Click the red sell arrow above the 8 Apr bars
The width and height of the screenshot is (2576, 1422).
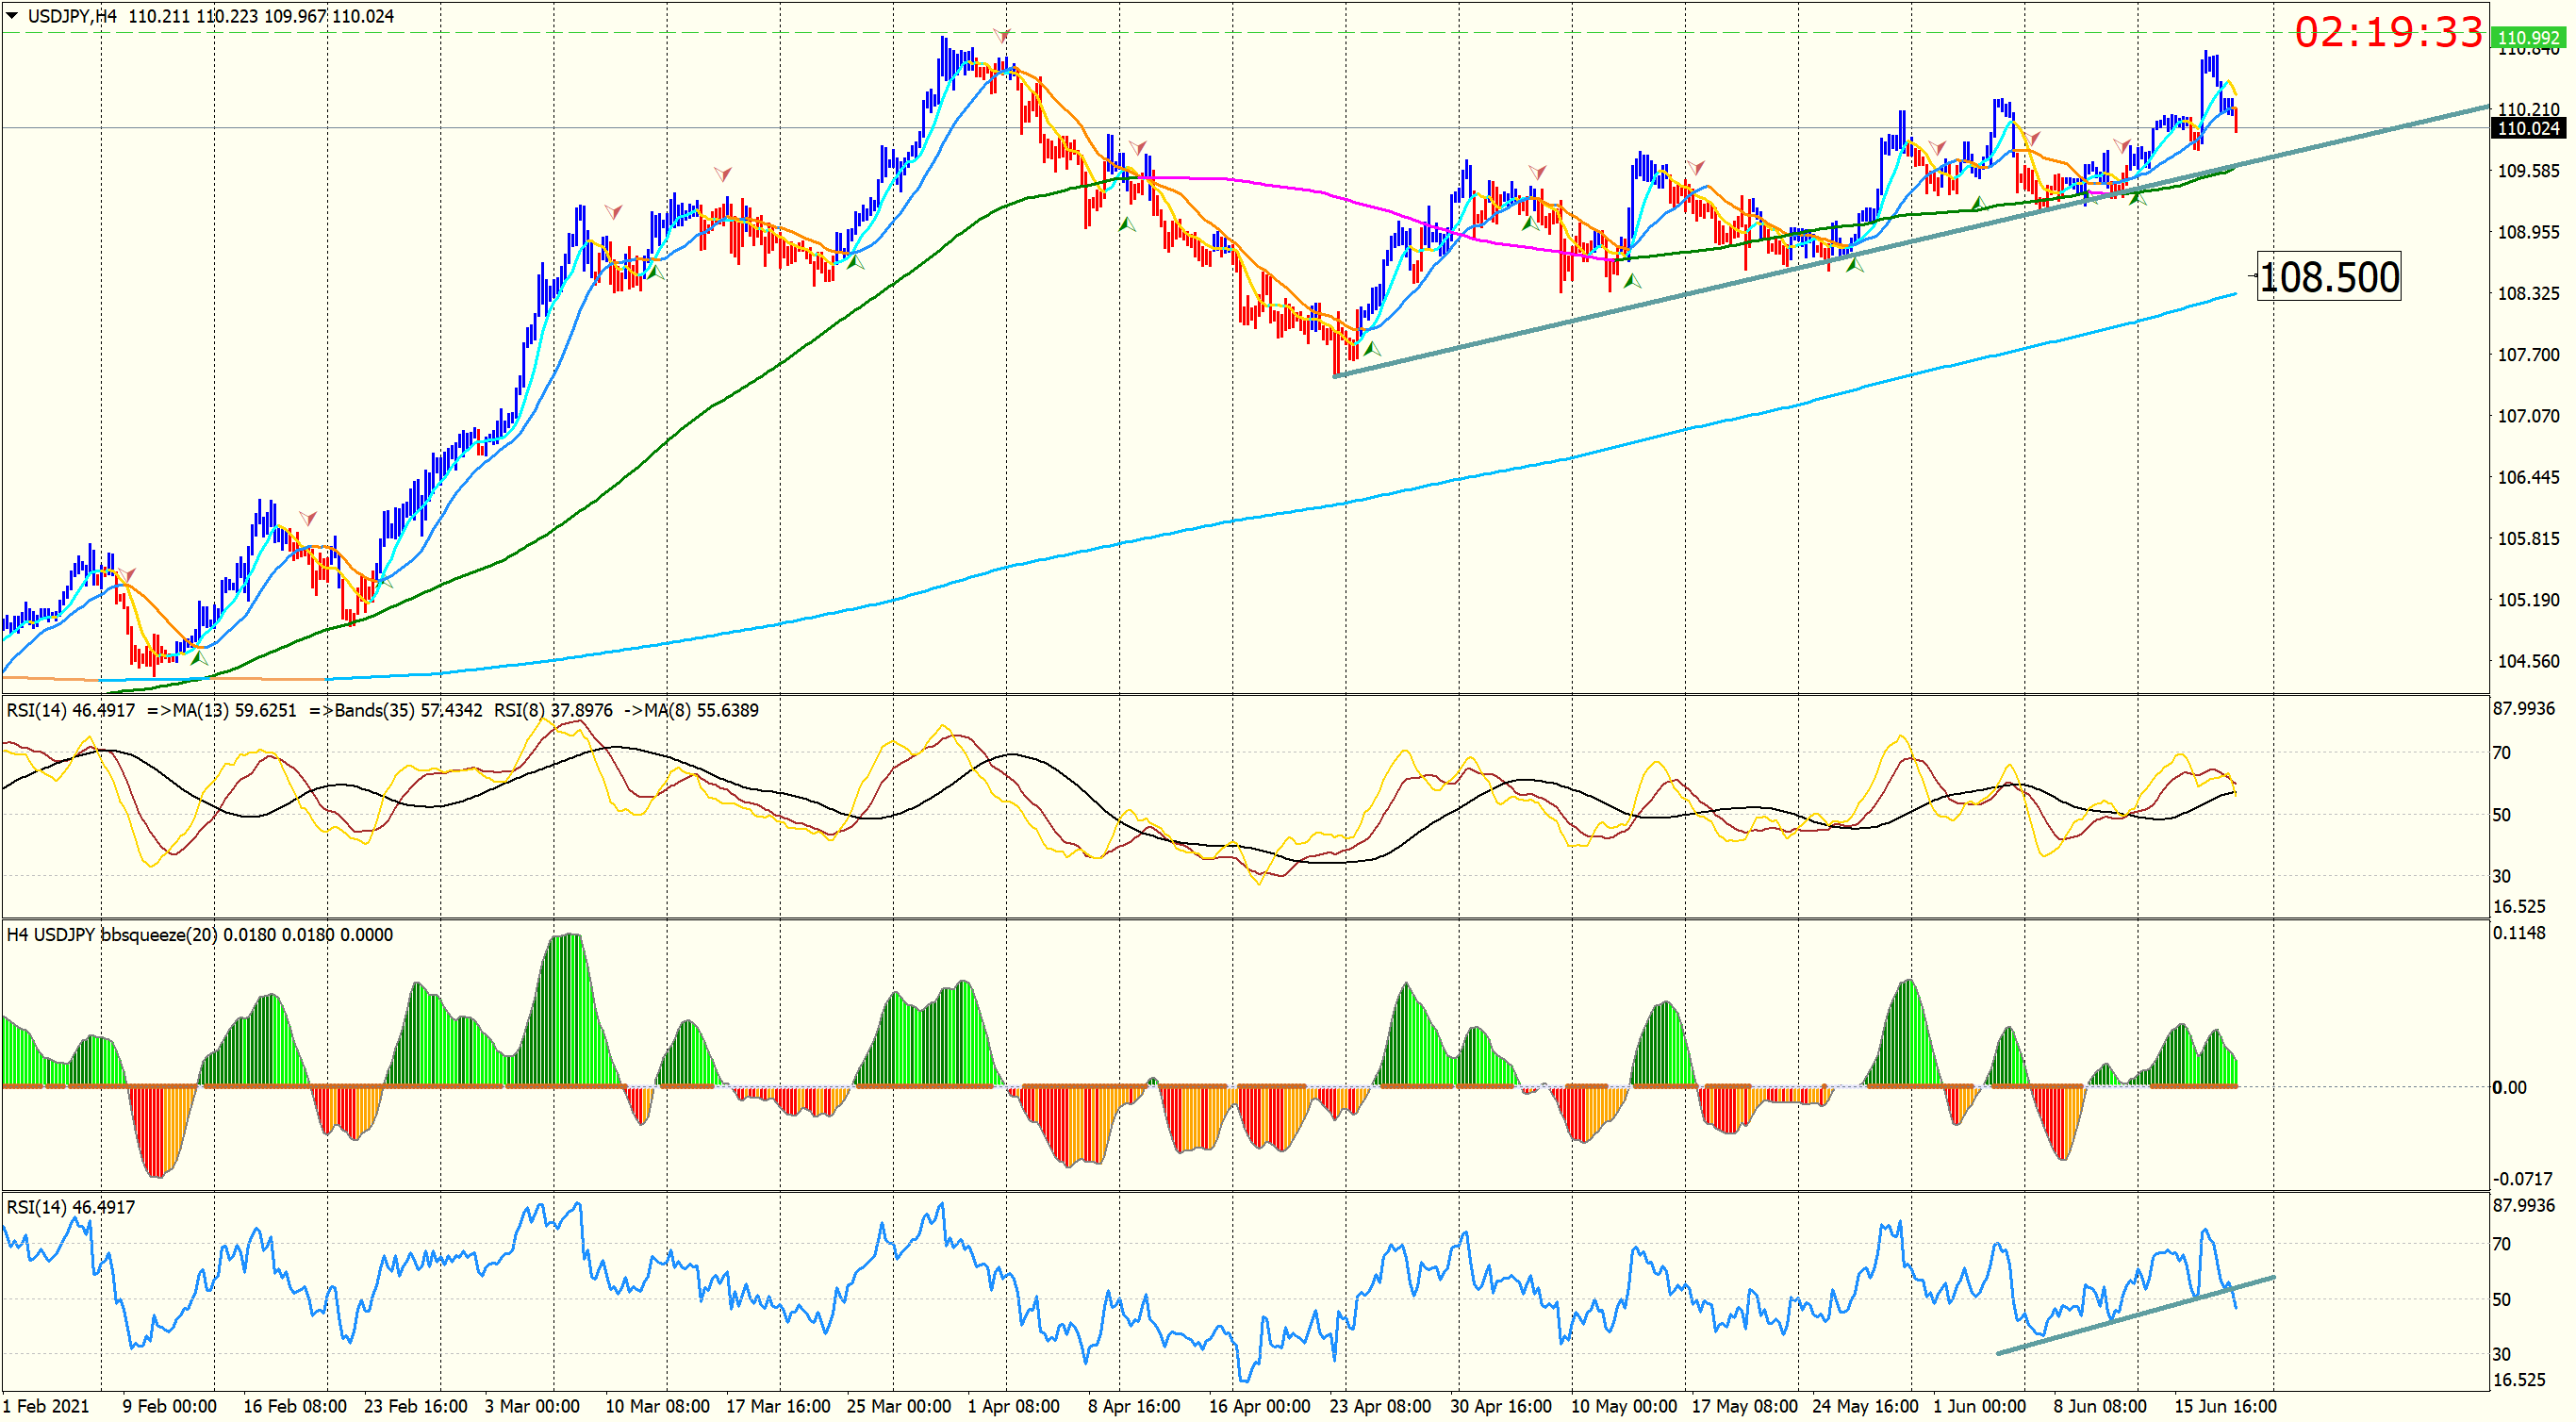[x=1138, y=148]
